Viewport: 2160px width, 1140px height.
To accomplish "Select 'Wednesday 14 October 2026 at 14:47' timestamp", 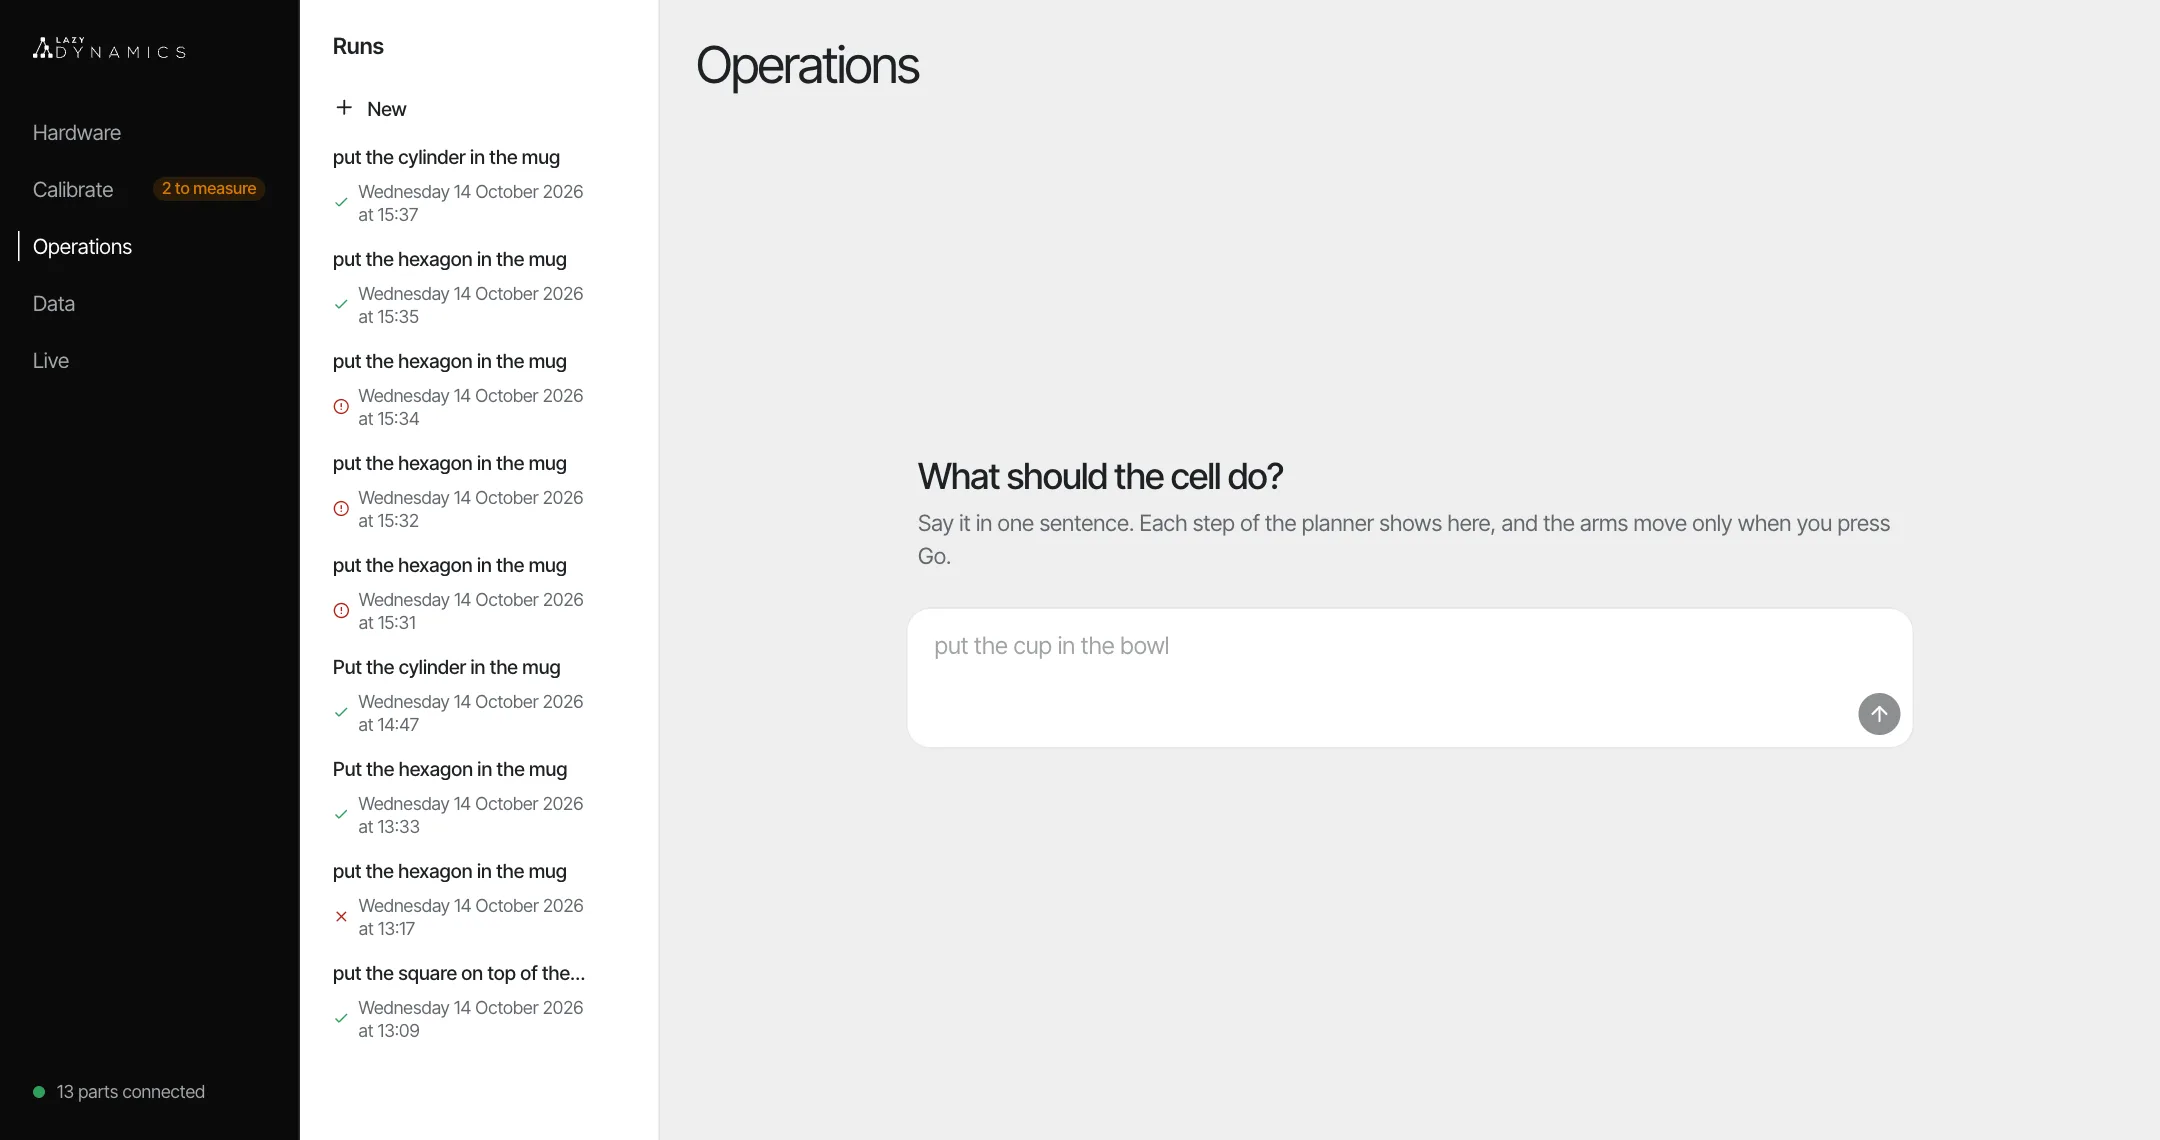I will [471, 713].
